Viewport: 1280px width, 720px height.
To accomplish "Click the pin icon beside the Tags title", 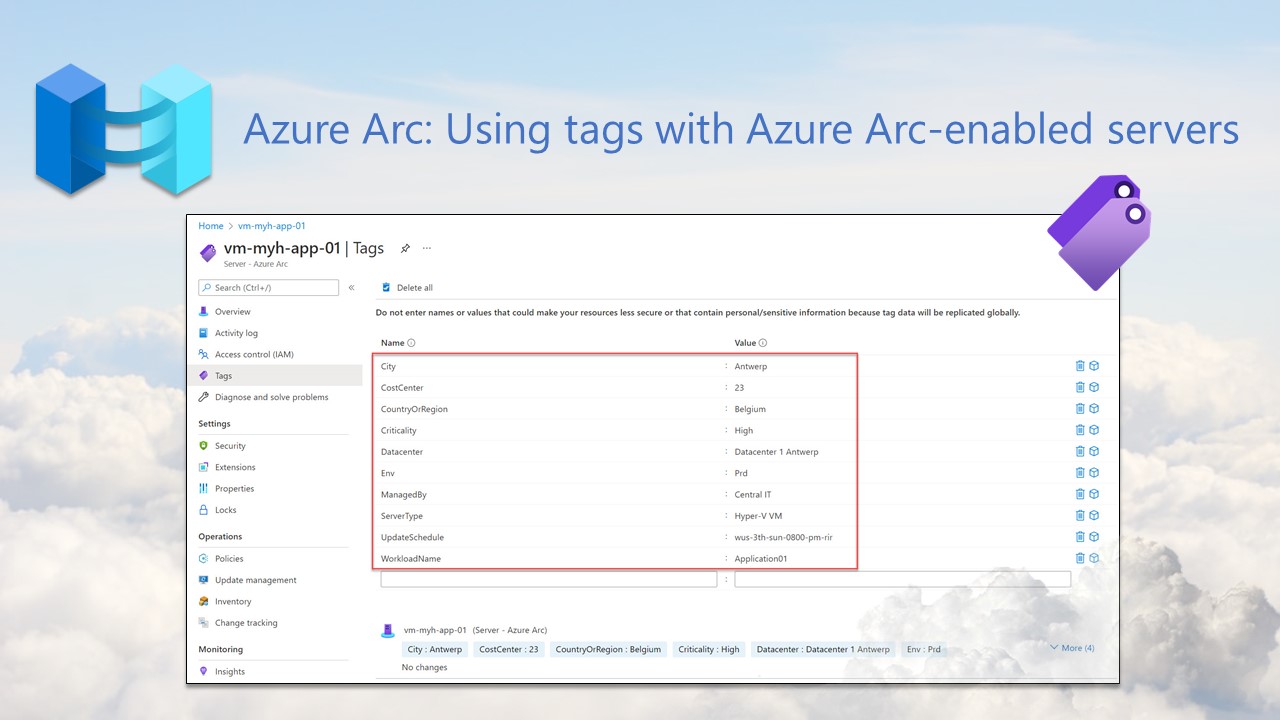I will 404,248.
